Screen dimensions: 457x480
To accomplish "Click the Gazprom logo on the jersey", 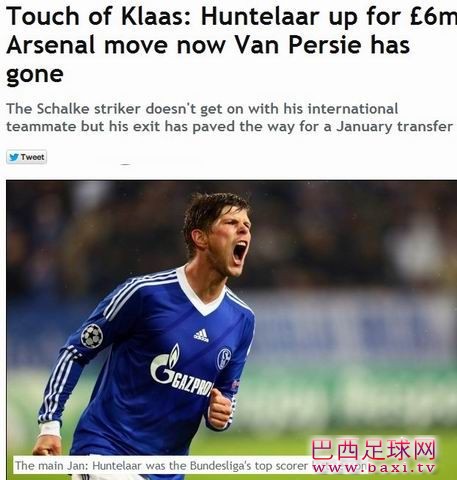I will pos(181,371).
